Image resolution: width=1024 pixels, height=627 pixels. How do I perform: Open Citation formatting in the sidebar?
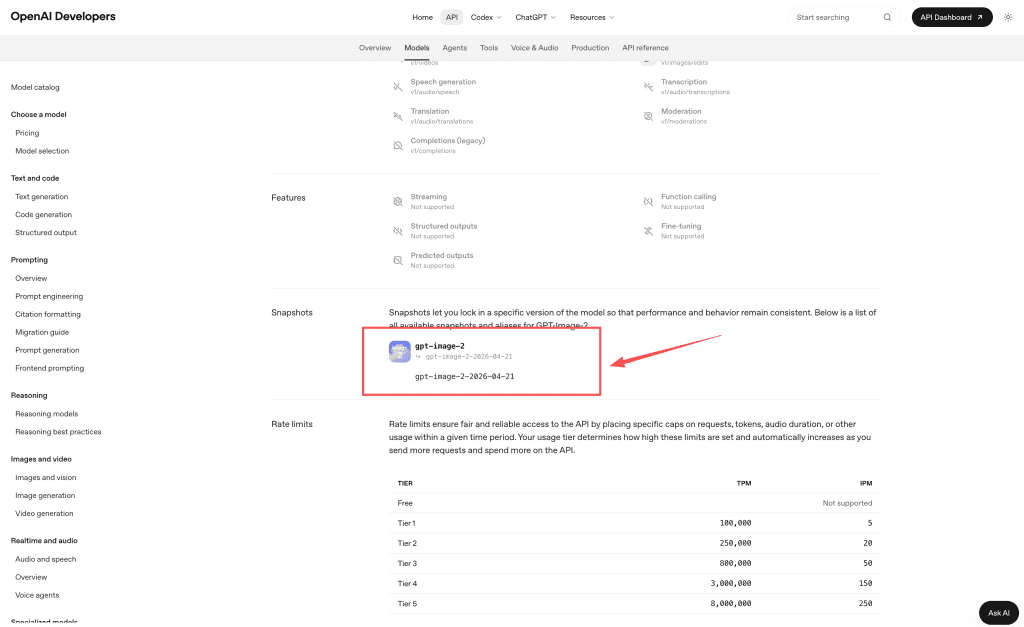pyautogui.click(x=48, y=314)
